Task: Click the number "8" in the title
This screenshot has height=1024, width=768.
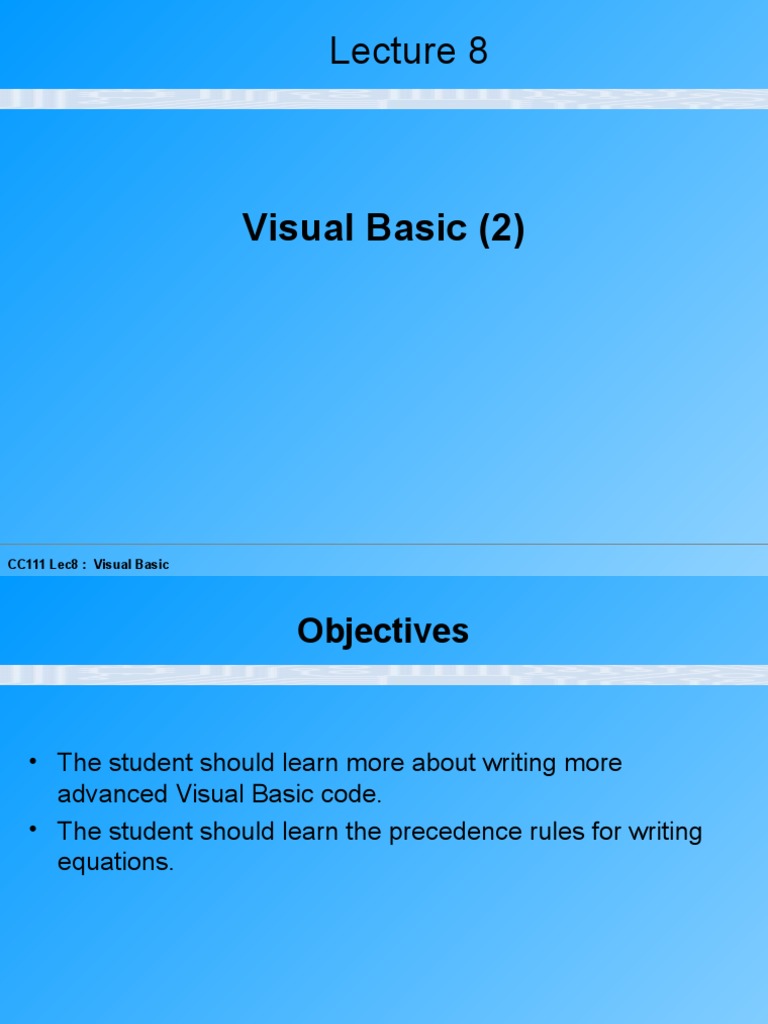Action: pyautogui.click(x=477, y=51)
